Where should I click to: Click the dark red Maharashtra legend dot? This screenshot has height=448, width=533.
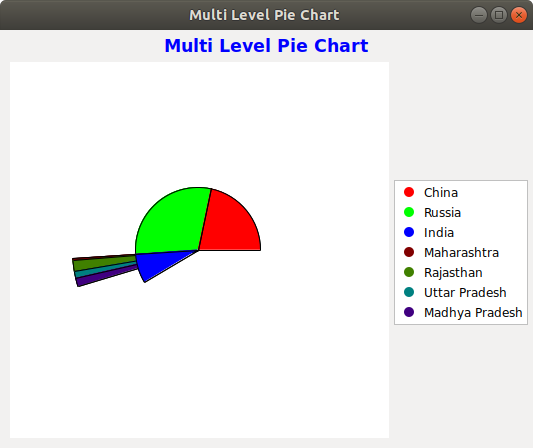point(409,252)
